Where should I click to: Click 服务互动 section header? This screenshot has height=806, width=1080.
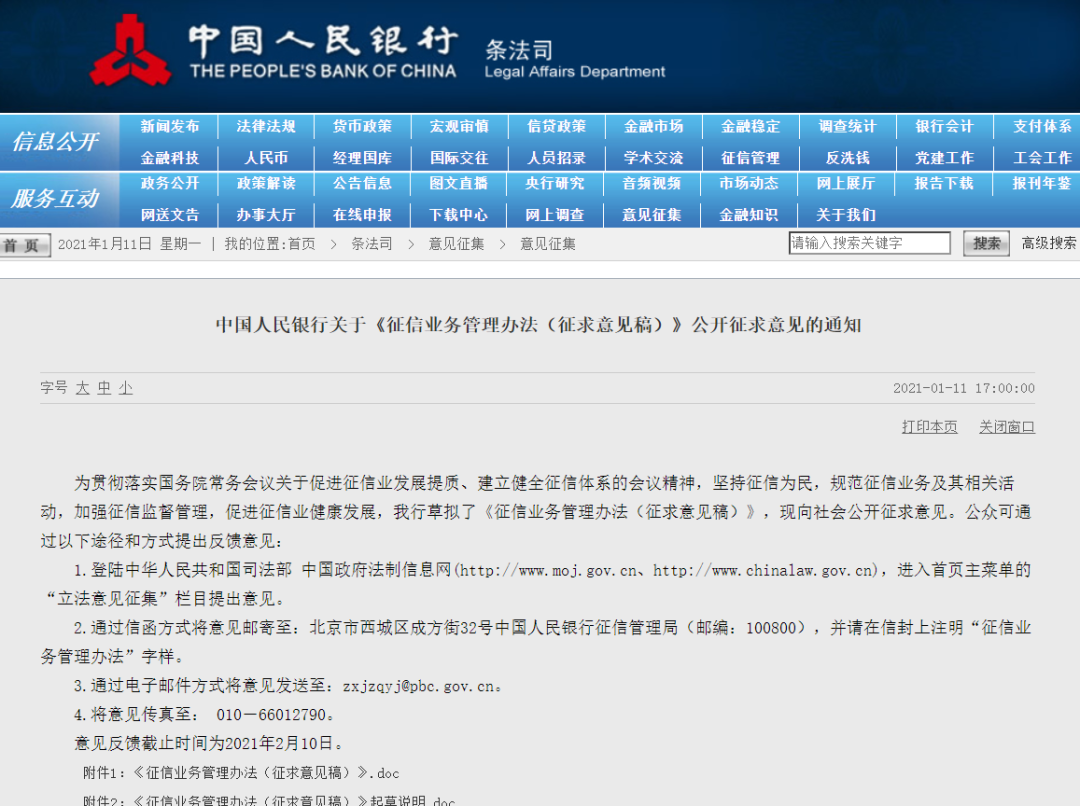tap(55, 198)
